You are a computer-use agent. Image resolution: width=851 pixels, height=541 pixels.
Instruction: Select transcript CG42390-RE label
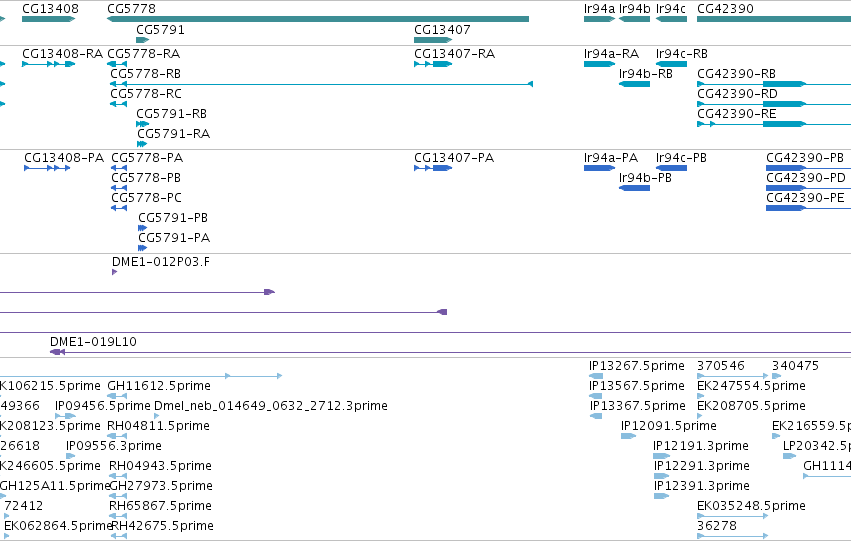pyautogui.click(x=736, y=114)
